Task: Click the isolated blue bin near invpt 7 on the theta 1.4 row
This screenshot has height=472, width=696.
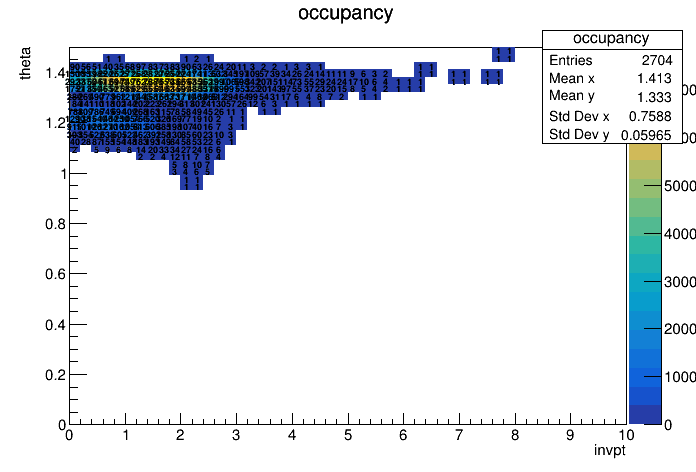Action: tap(459, 77)
